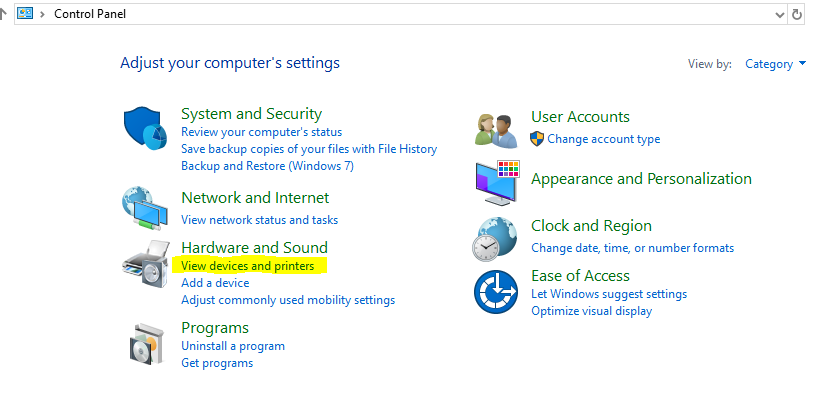Open Backup and Restore (Windows 7)
Image resolution: width=815 pixels, height=401 pixels.
coord(267,166)
